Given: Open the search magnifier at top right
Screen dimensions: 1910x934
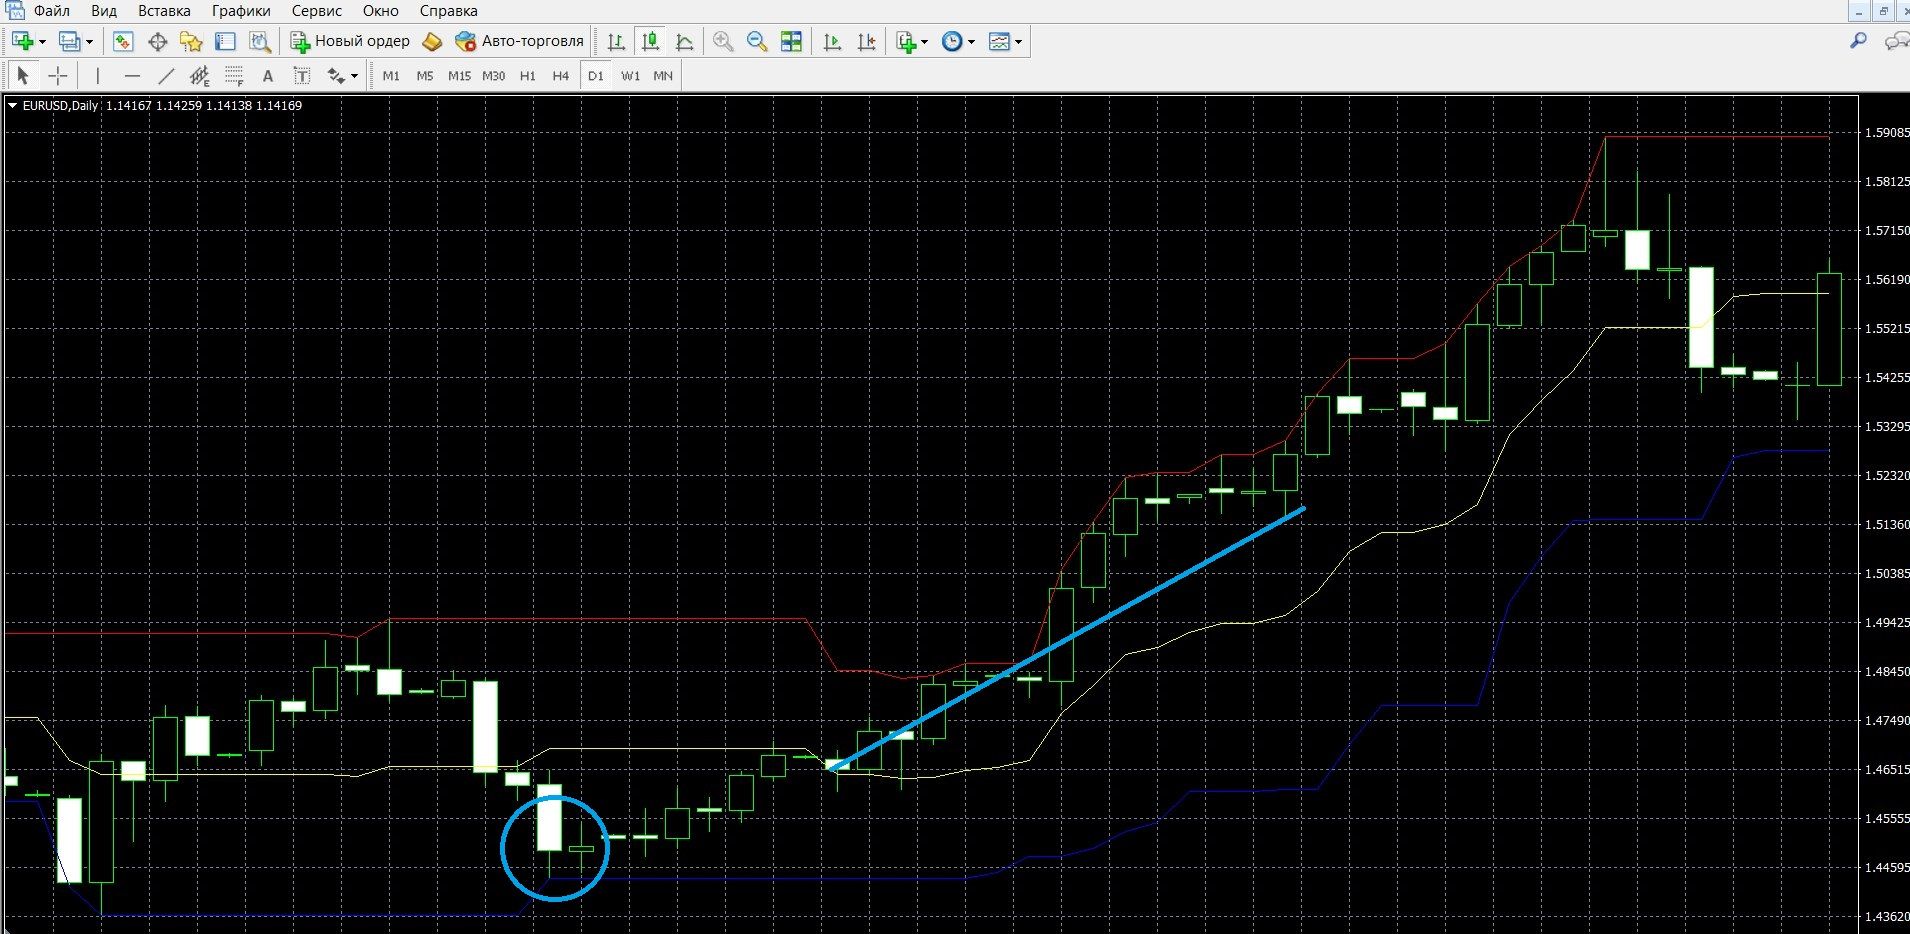Looking at the screenshot, I should click(x=1858, y=41).
